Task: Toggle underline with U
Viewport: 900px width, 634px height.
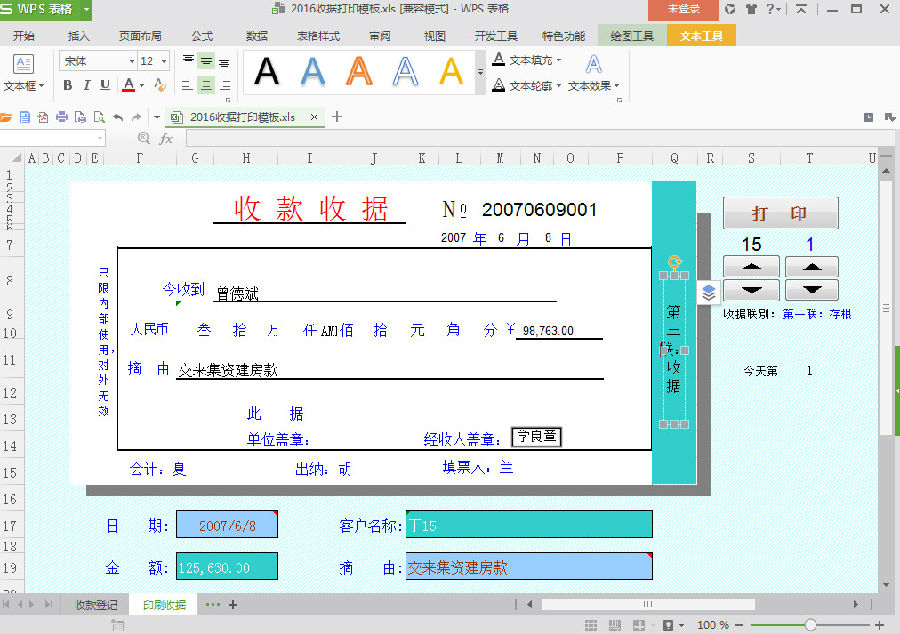Action: click(x=105, y=85)
